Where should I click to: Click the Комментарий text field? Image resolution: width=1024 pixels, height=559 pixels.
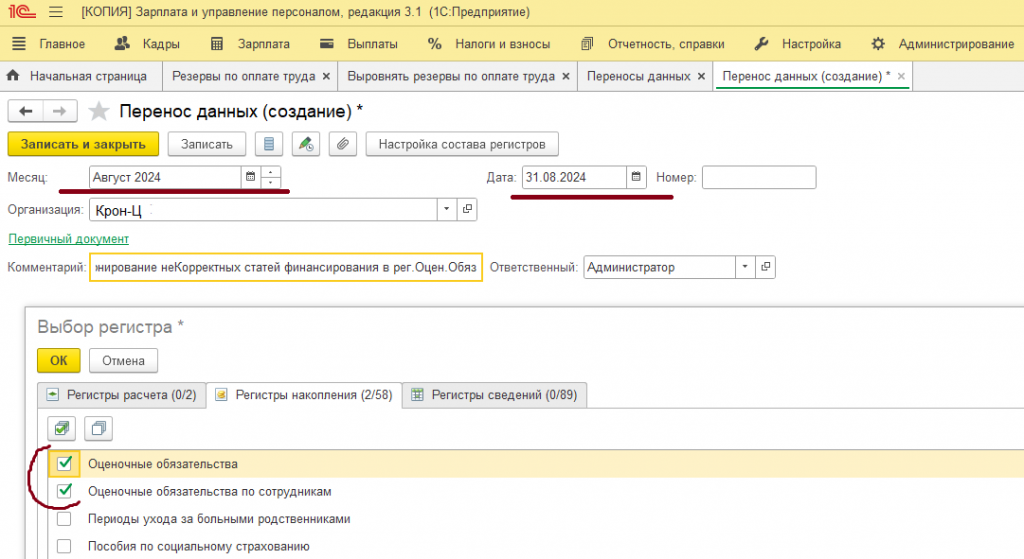point(286,267)
